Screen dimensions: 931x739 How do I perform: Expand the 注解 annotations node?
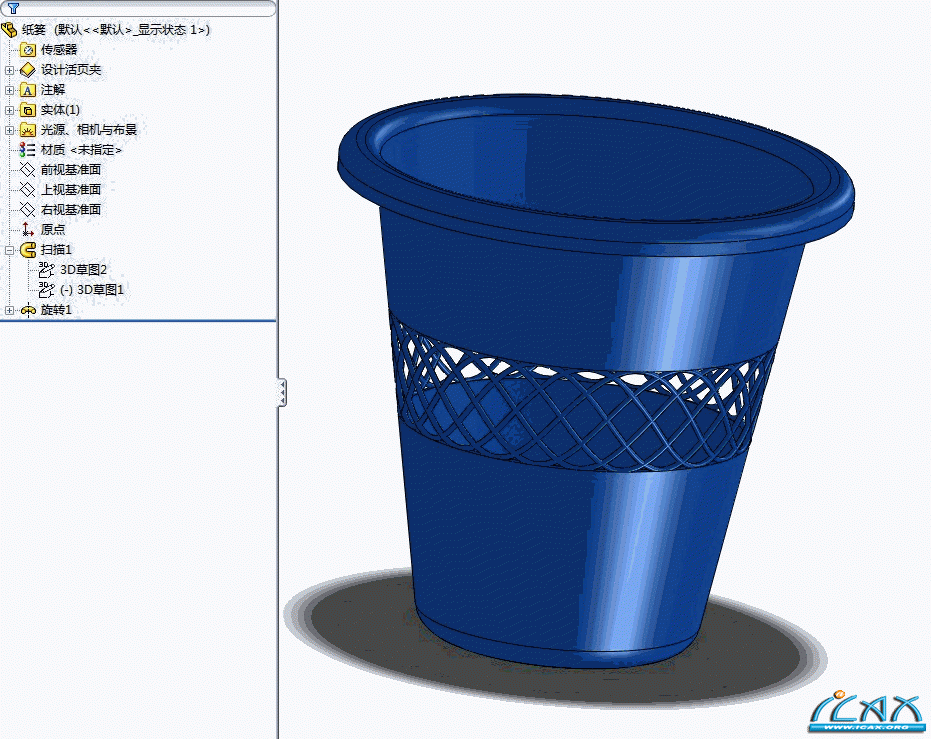9,90
